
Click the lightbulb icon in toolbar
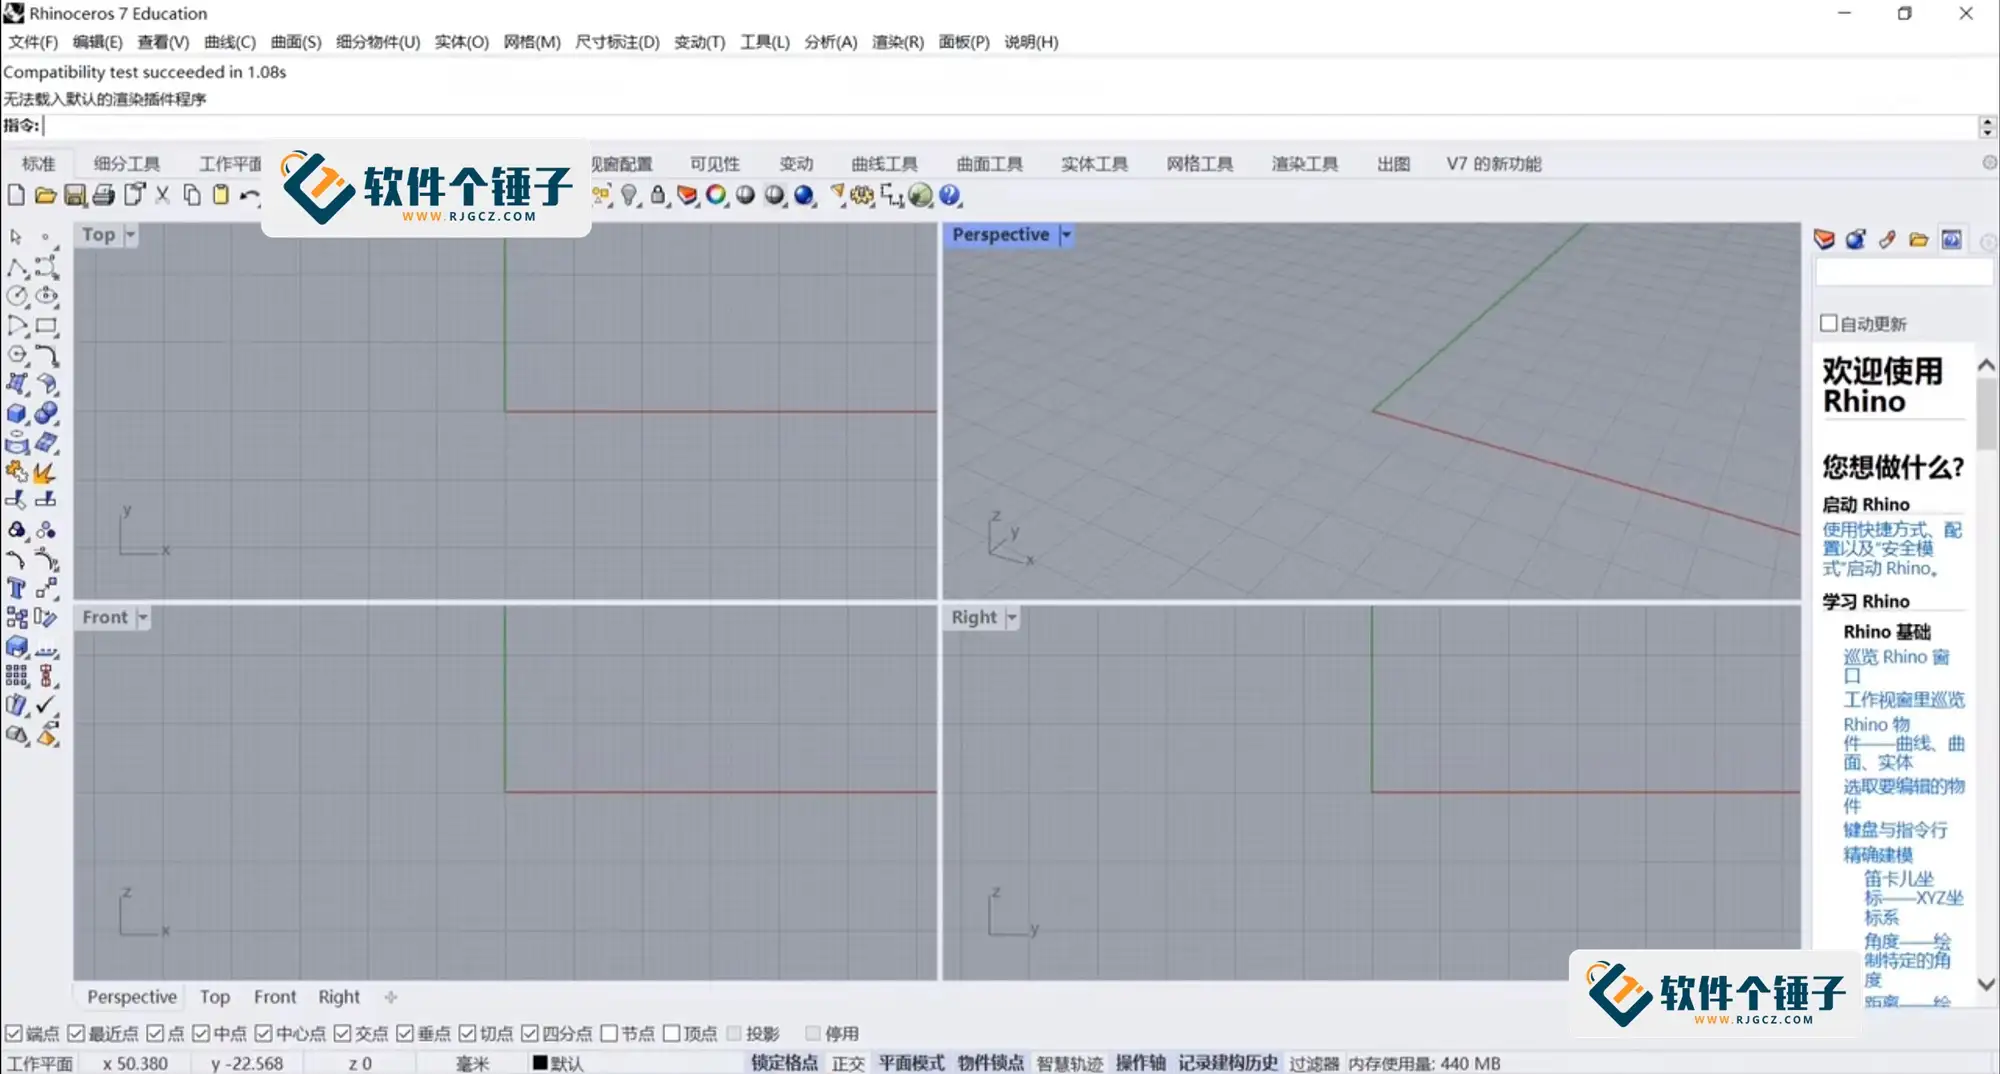[628, 196]
